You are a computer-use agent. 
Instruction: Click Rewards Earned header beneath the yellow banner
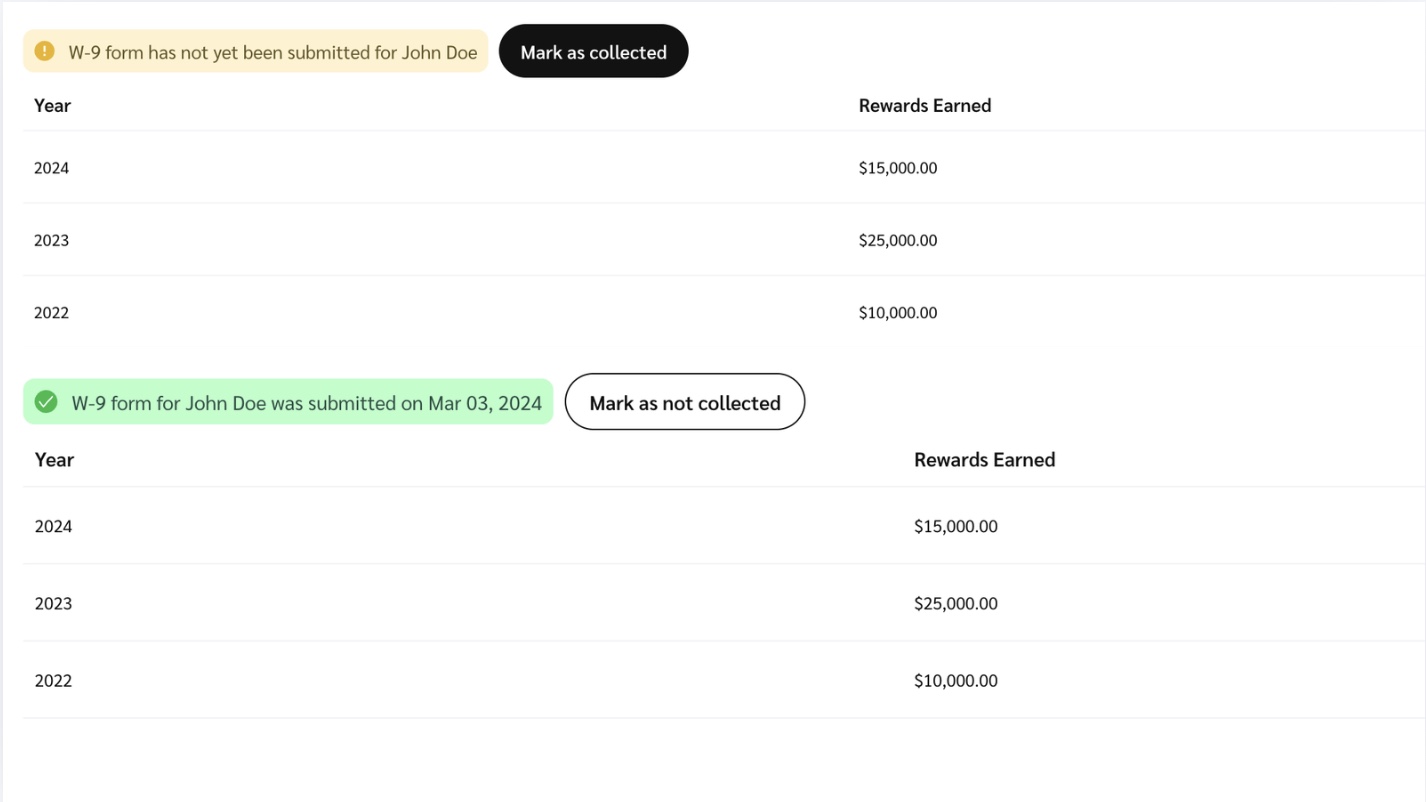click(924, 106)
